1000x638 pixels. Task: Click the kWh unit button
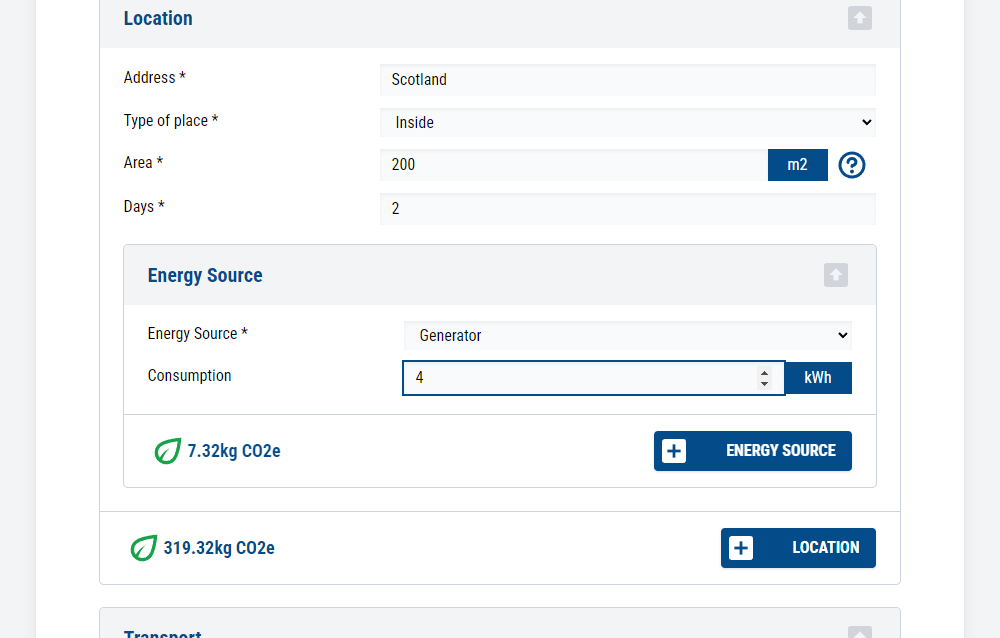817,377
